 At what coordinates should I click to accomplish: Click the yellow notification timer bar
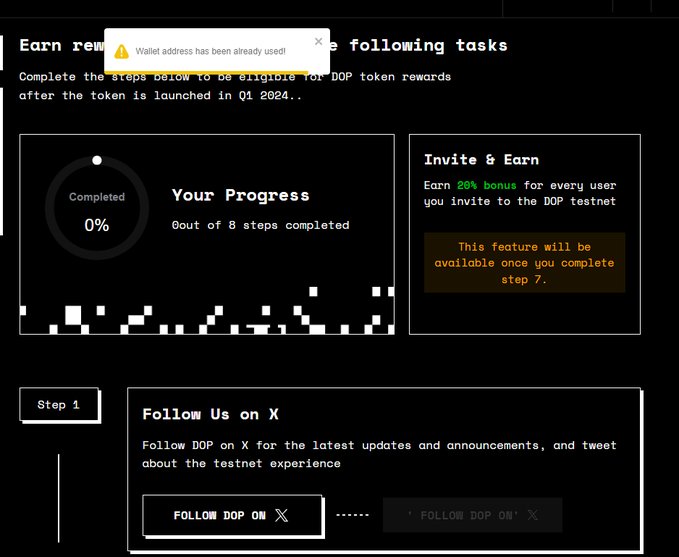pos(206,72)
